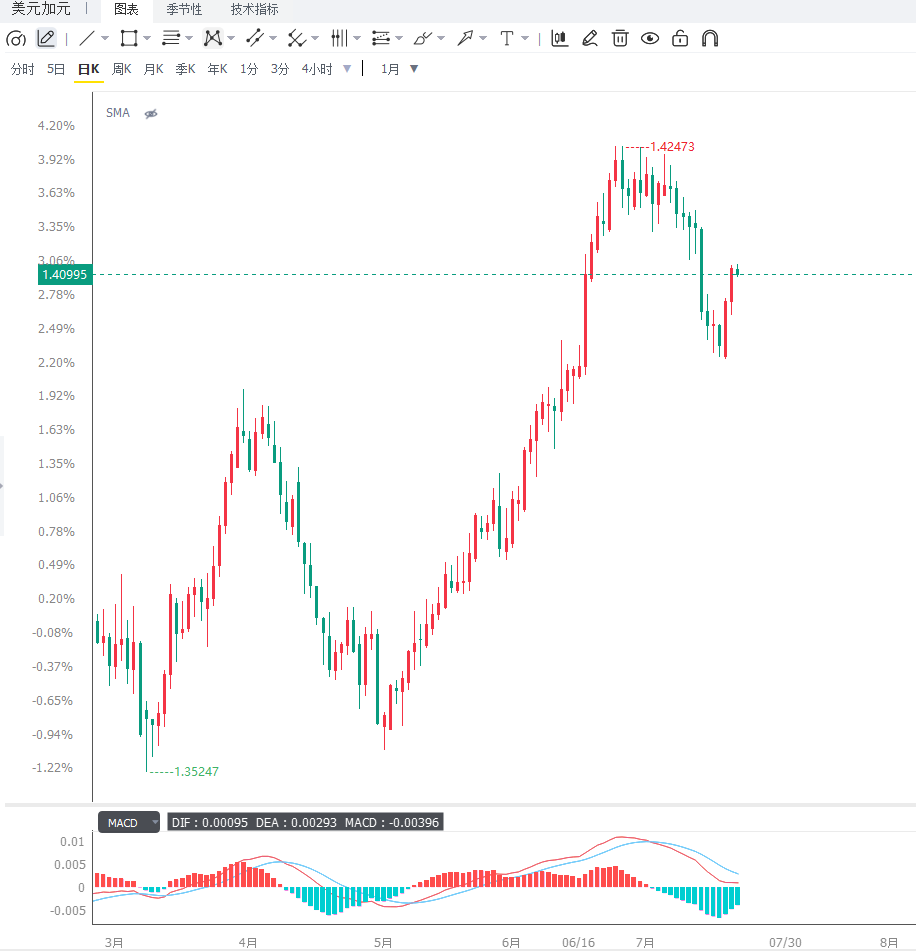Activate the pencil drawing mode icon
Image resolution: width=916 pixels, height=951 pixels.
(x=46, y=39)
